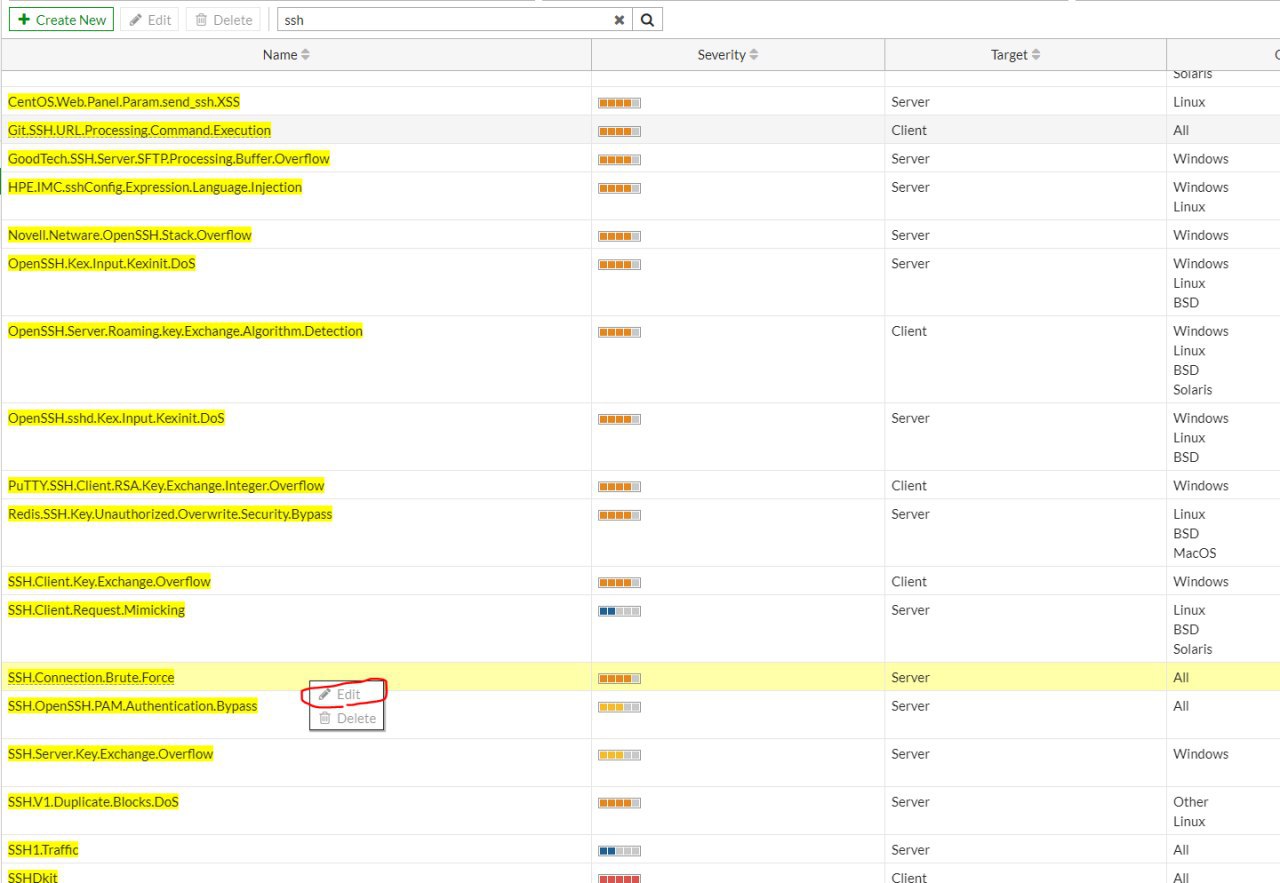Viewport: 1280px width, 883px height.
Task: Select CentOS.Web.Panel.Param.send_ssh.XSS signature
Action: pos(124,102)
